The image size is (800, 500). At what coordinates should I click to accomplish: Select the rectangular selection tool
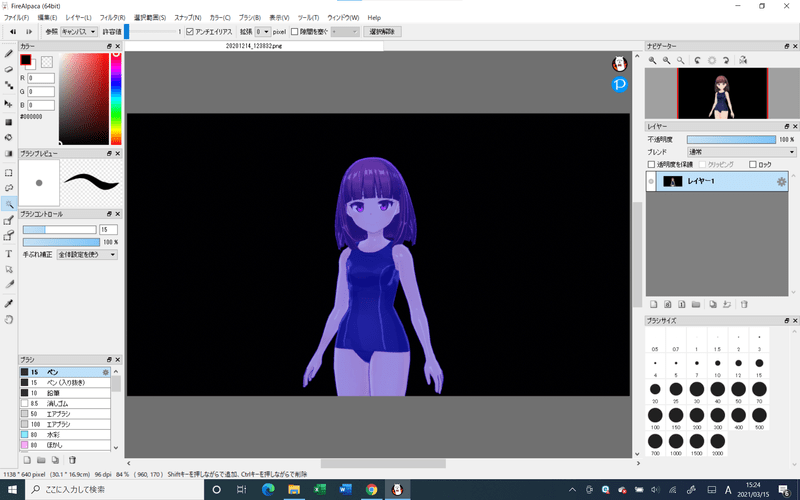9,170
